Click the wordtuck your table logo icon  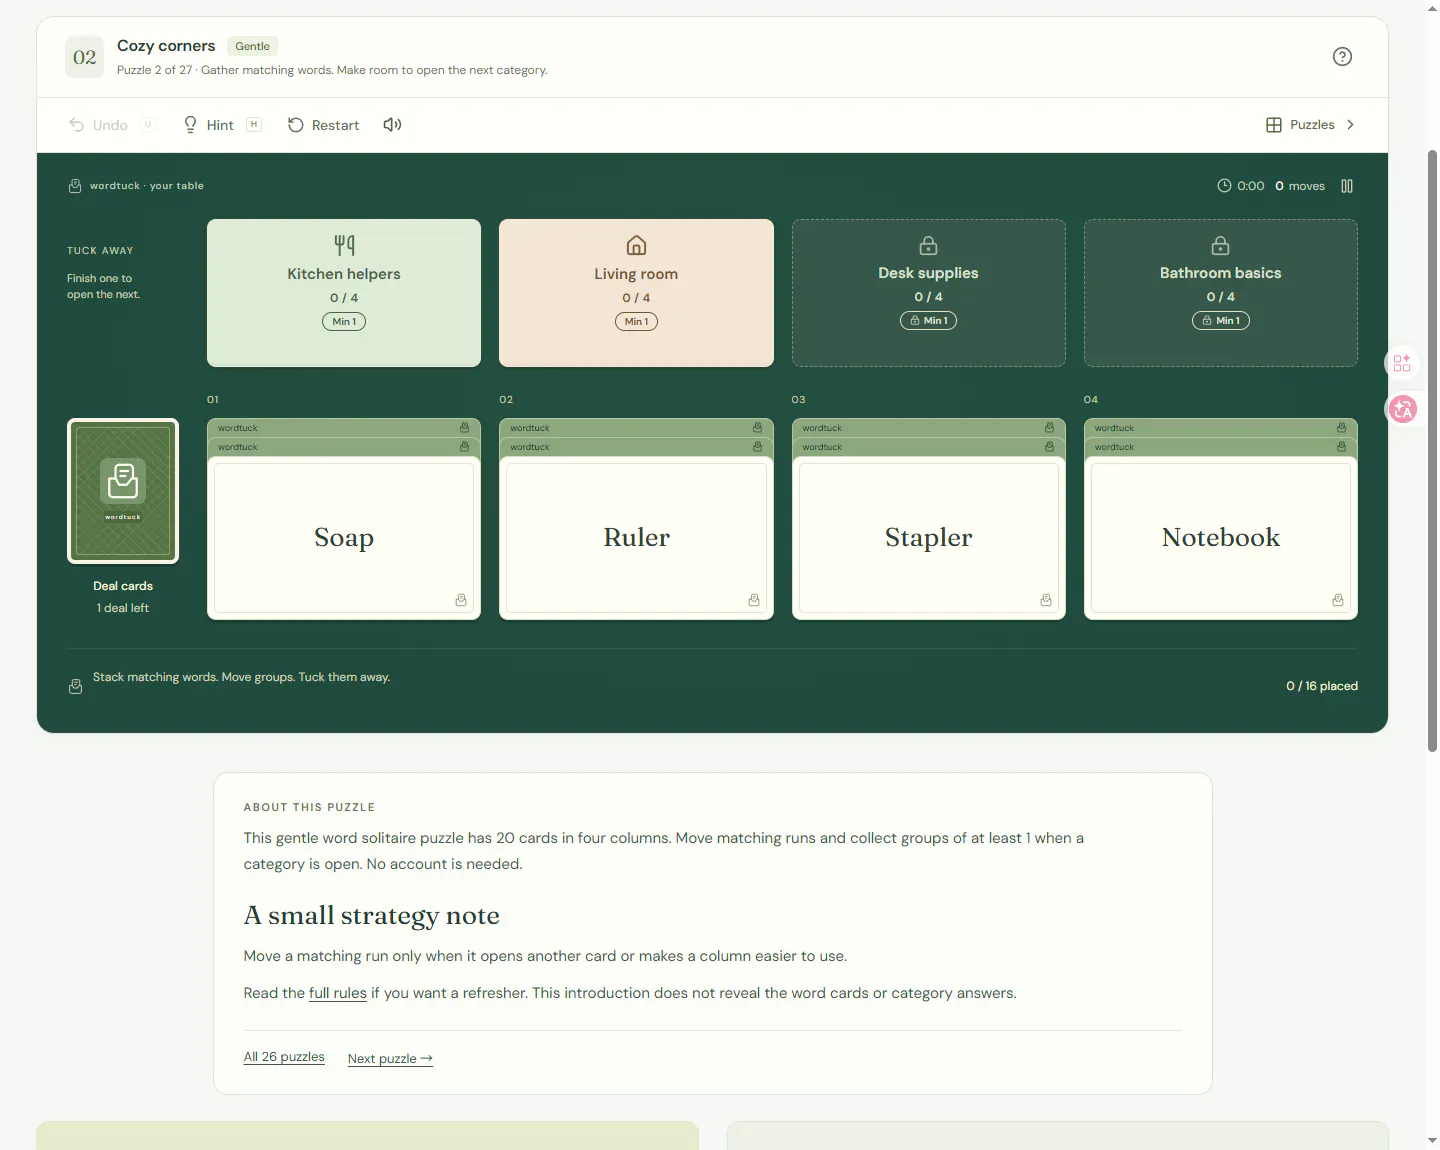point(75,186)
